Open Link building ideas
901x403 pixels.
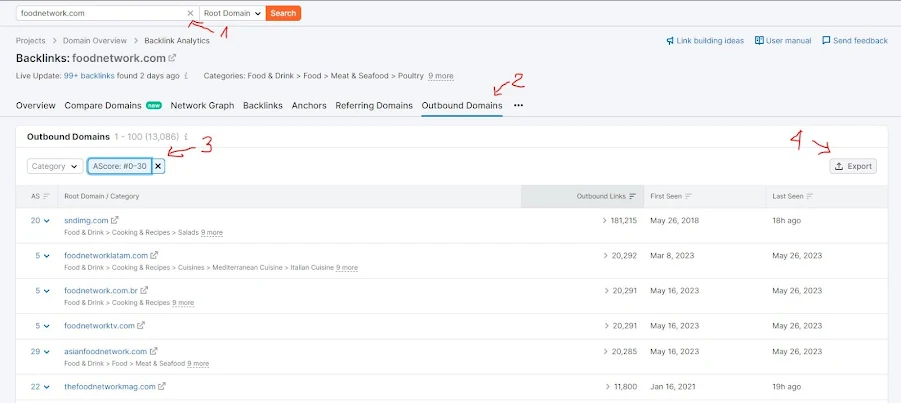click(710, 41)
